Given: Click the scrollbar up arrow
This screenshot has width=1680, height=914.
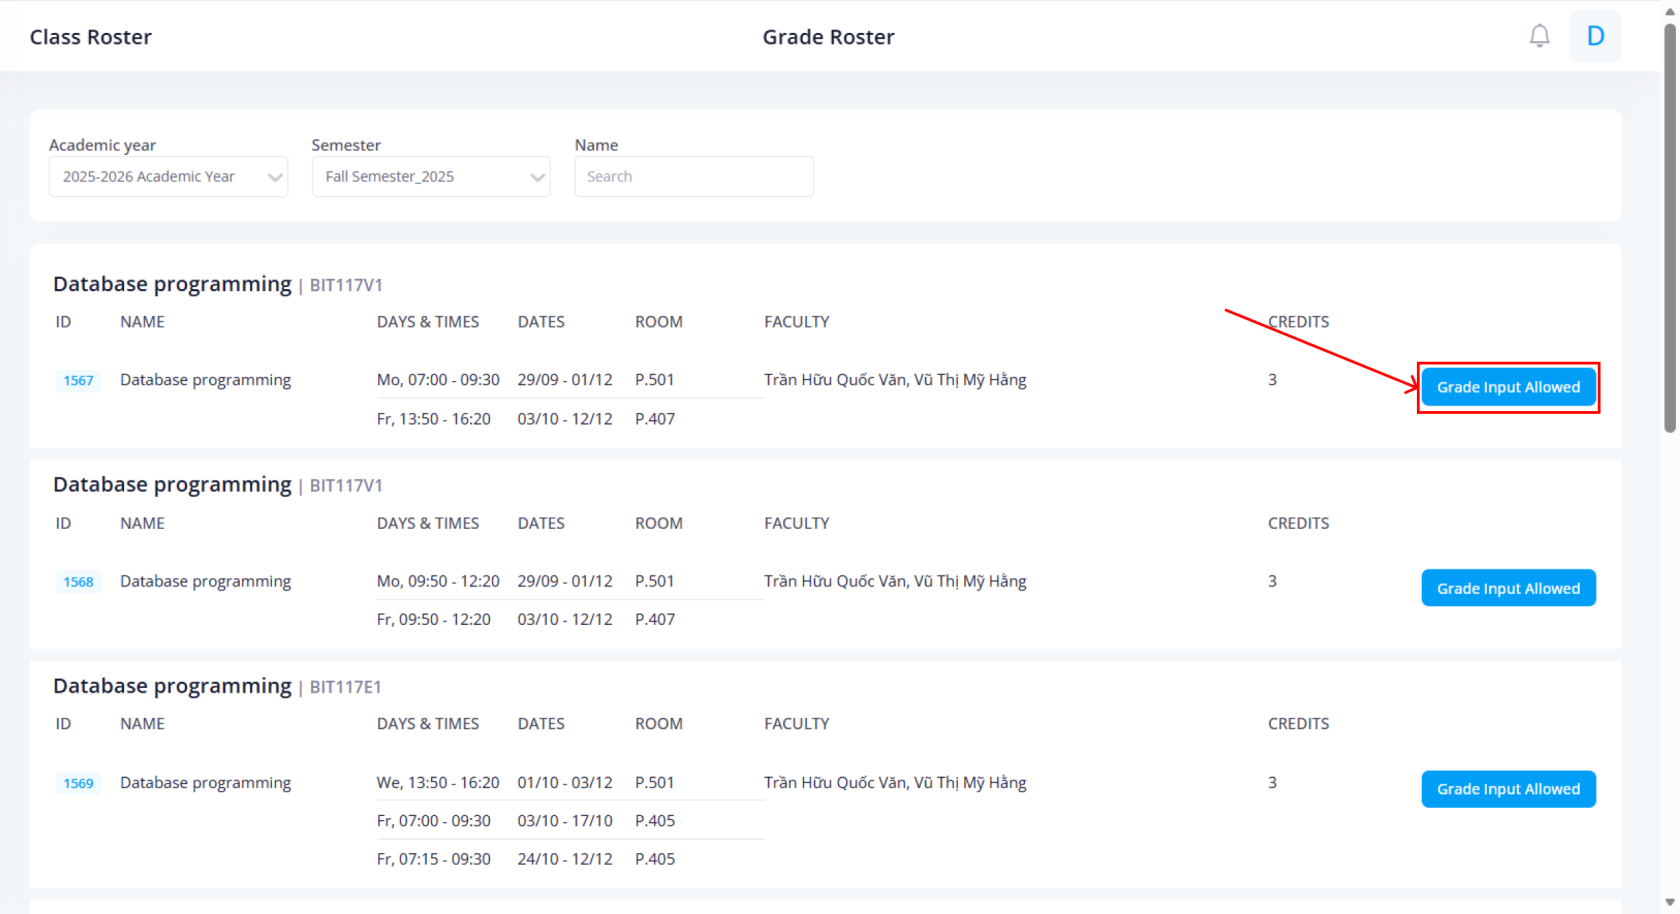Looking at the screenshot, I should (x=1669, y=10).
